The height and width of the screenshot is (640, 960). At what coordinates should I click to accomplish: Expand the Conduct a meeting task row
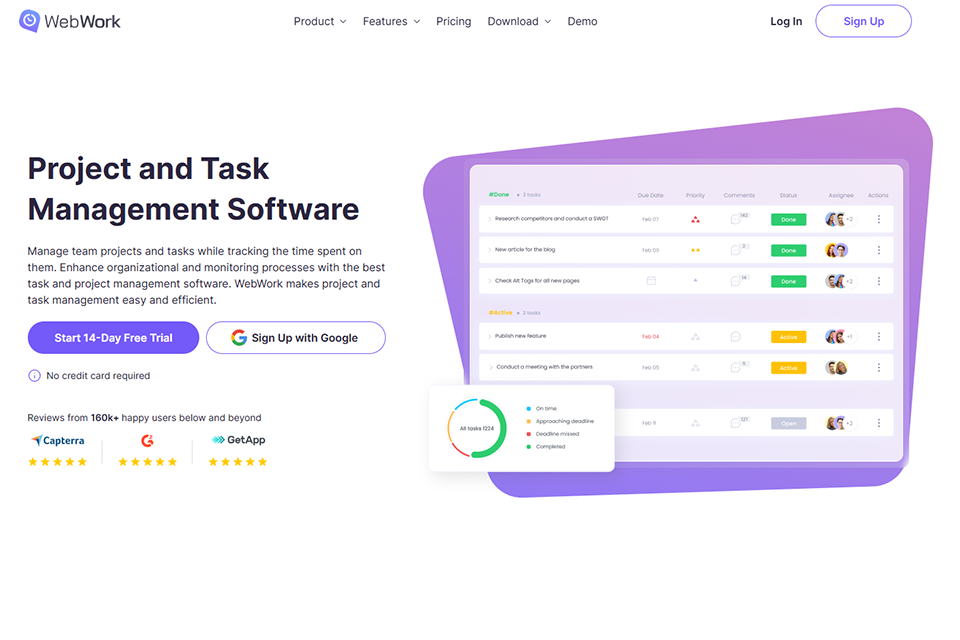tap(491, 367)
